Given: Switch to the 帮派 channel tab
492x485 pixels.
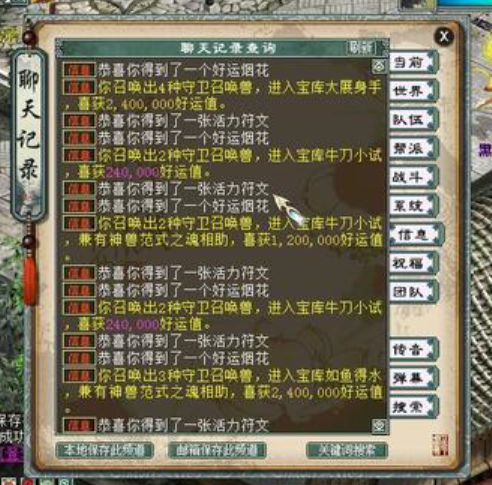Looking at the screenshot, I should point(413,148).
